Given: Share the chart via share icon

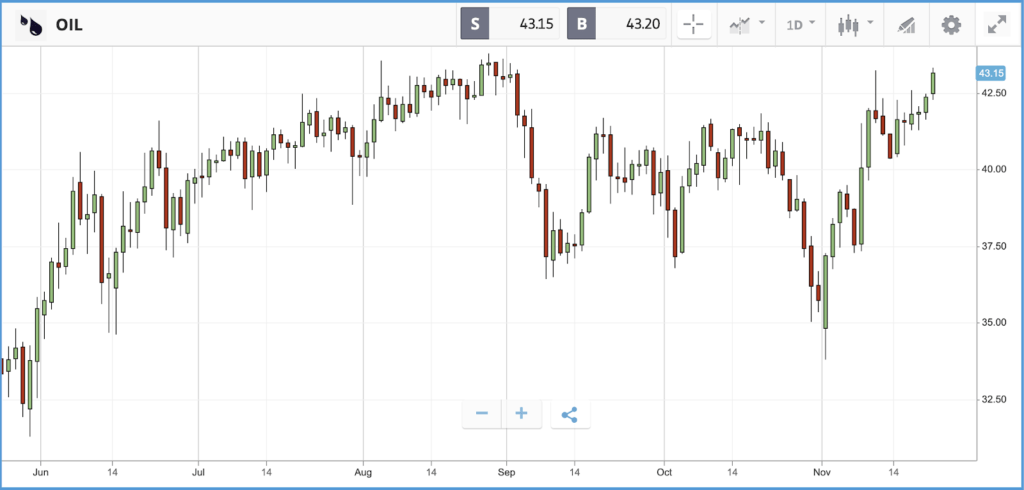Looking at the screenshot, I should [570, 414].
